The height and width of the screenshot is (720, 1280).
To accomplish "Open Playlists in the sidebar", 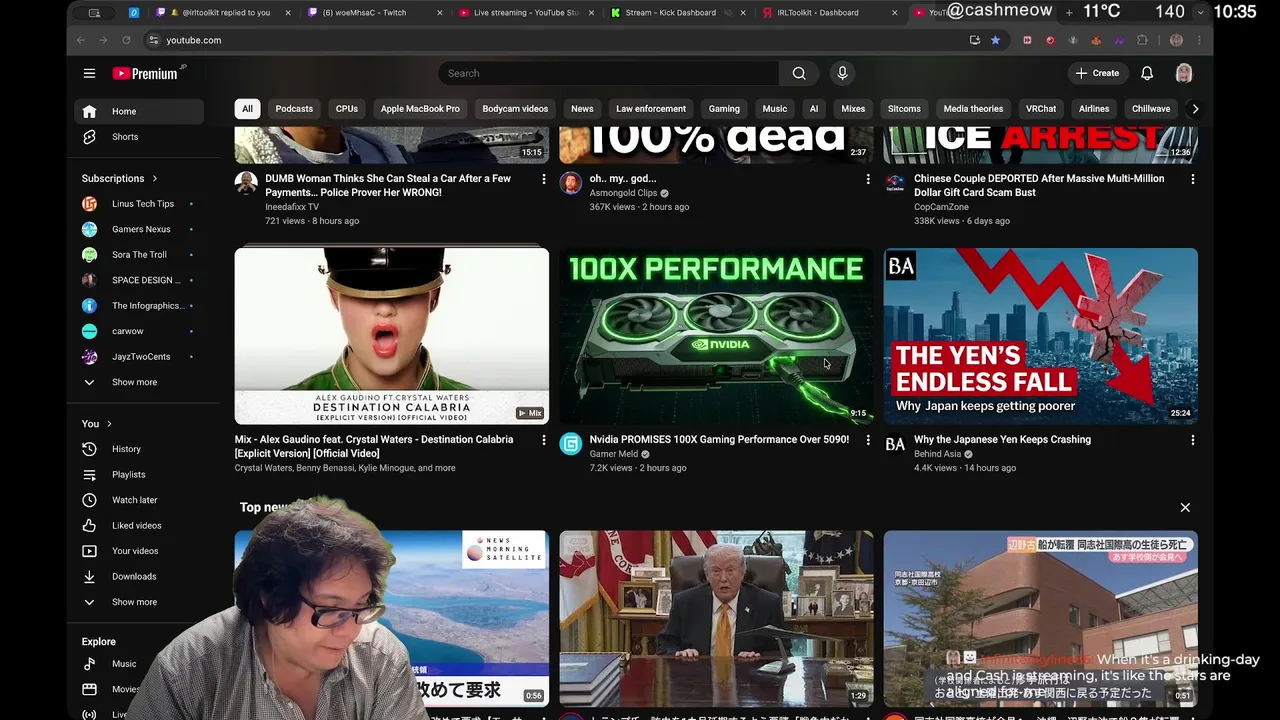I will [x=139, y=474].
